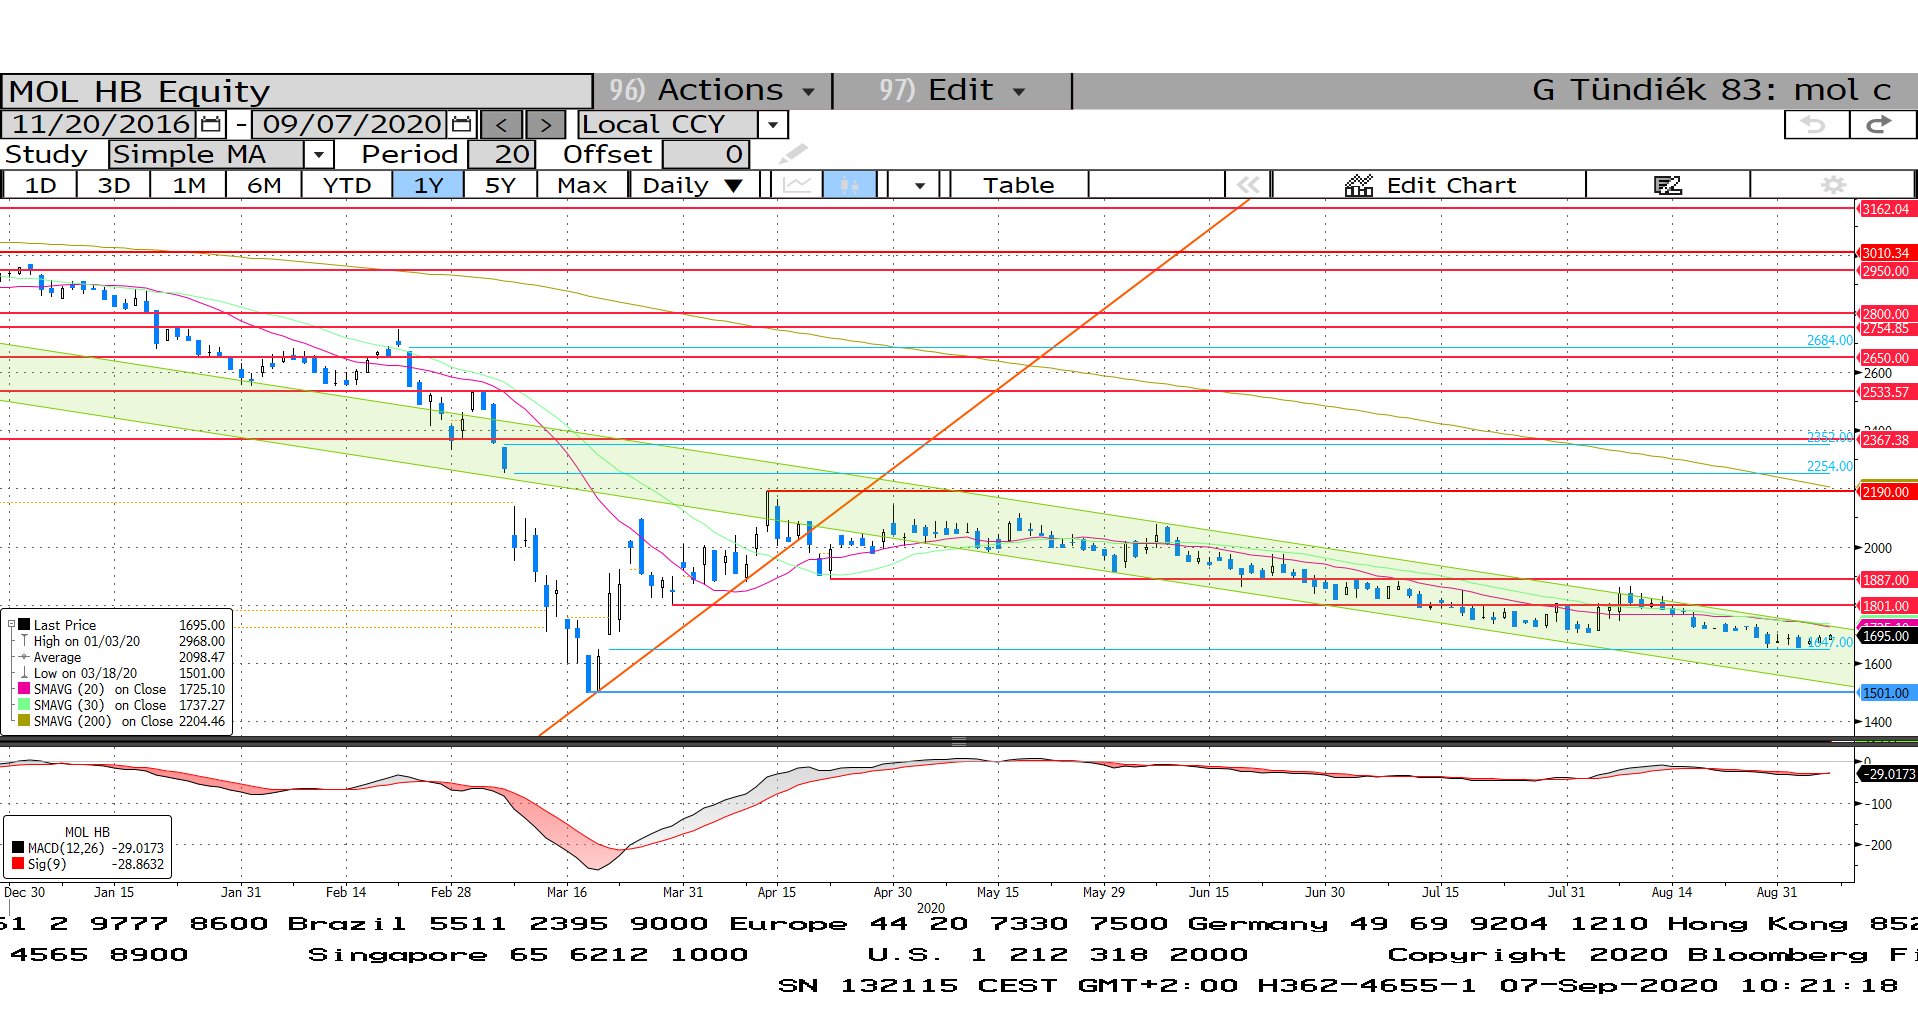Switch to line chart type icon
The height and width of the screenshot is (1025, 1918).
797,185
